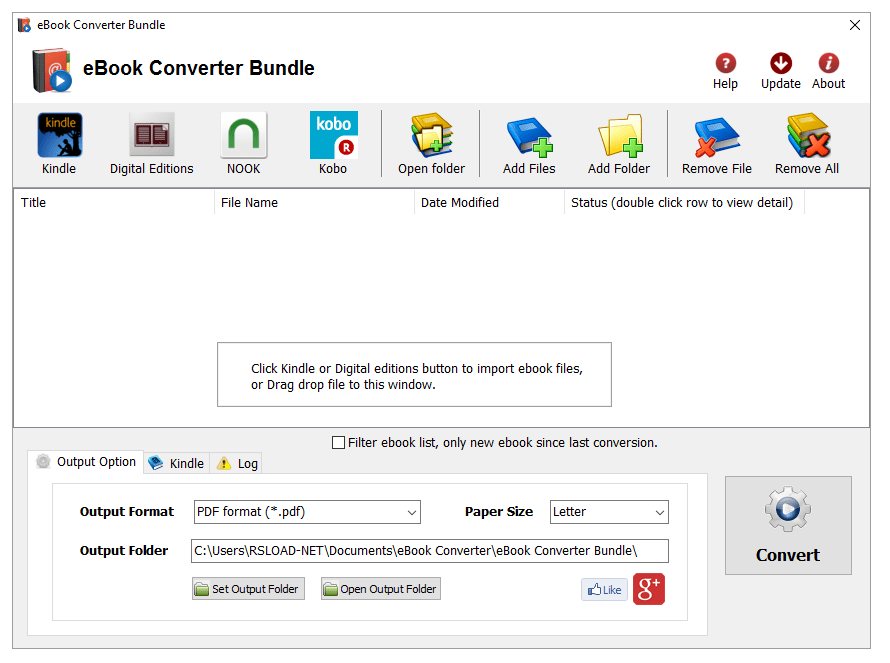The image size is (890, 663).
Task: Enable filtering for only new ebooks
Action: point(339,442)
